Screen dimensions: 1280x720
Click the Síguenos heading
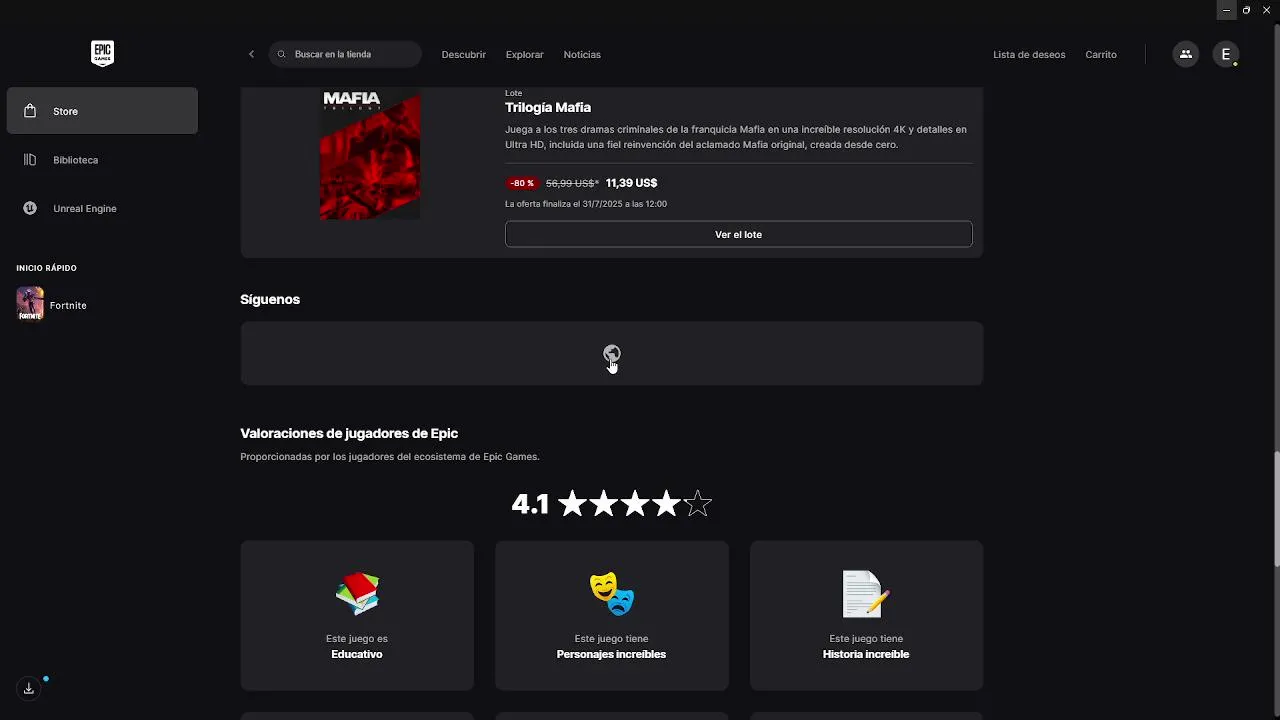coord(270,299)
